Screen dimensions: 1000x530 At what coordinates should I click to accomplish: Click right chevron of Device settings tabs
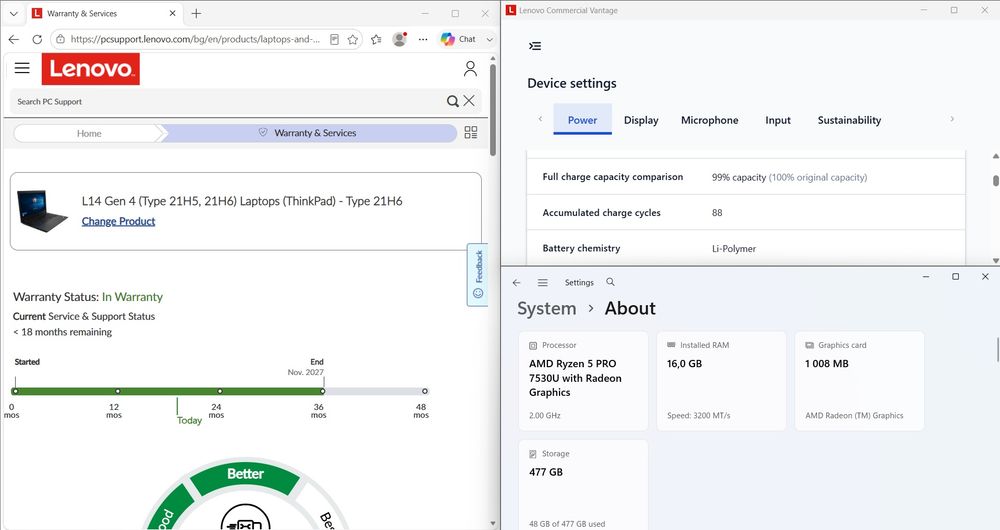(x=952, y=119)
